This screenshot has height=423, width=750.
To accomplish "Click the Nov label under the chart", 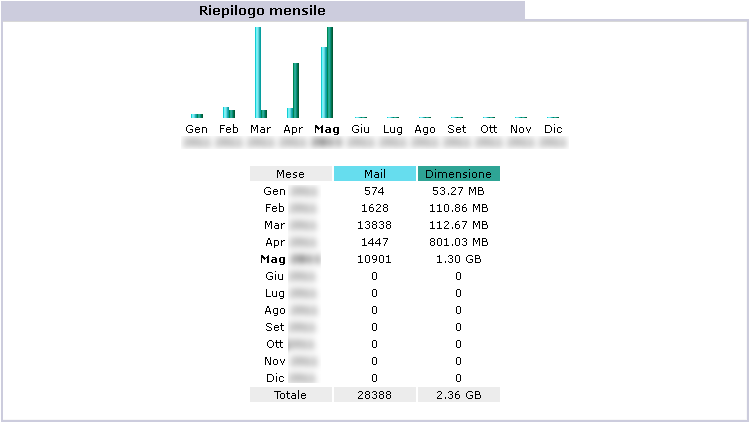I will pyautogui.click(x=521, y=129).
